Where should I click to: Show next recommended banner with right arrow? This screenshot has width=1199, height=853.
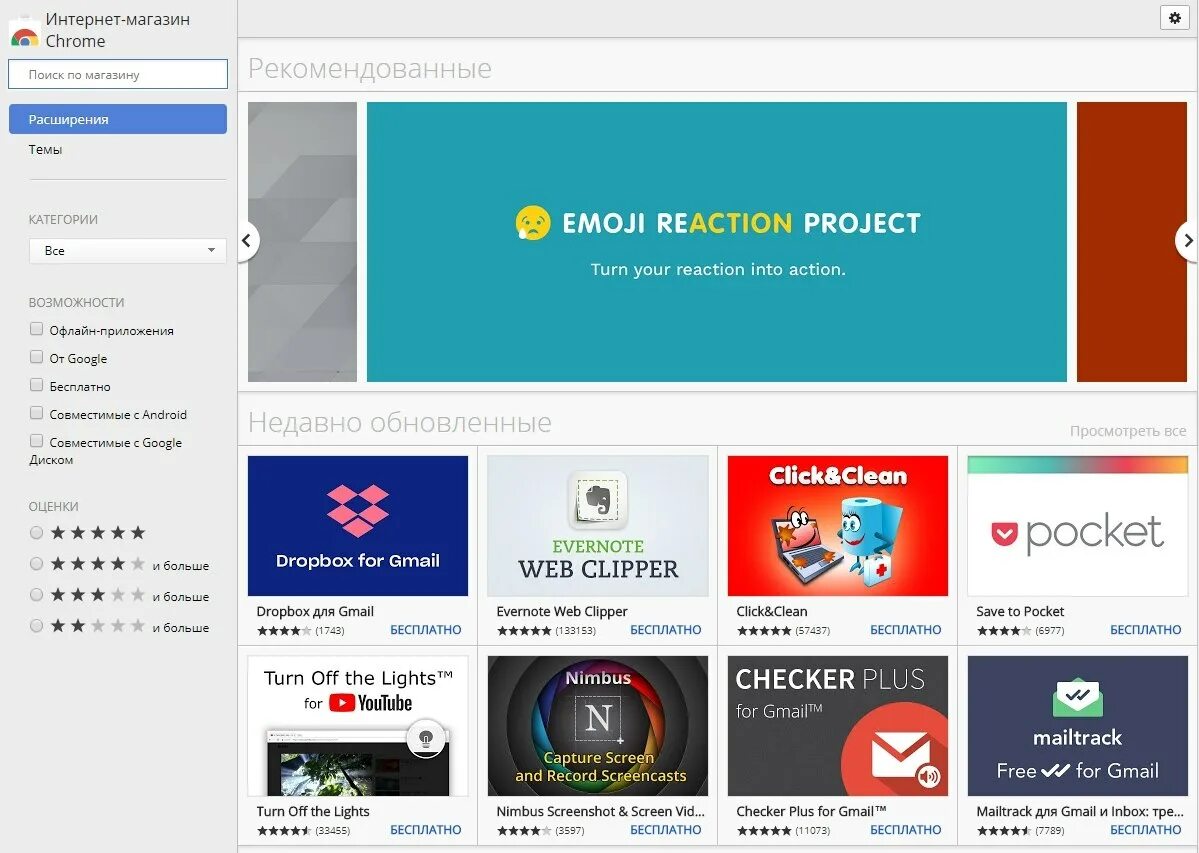(1188, 241)
